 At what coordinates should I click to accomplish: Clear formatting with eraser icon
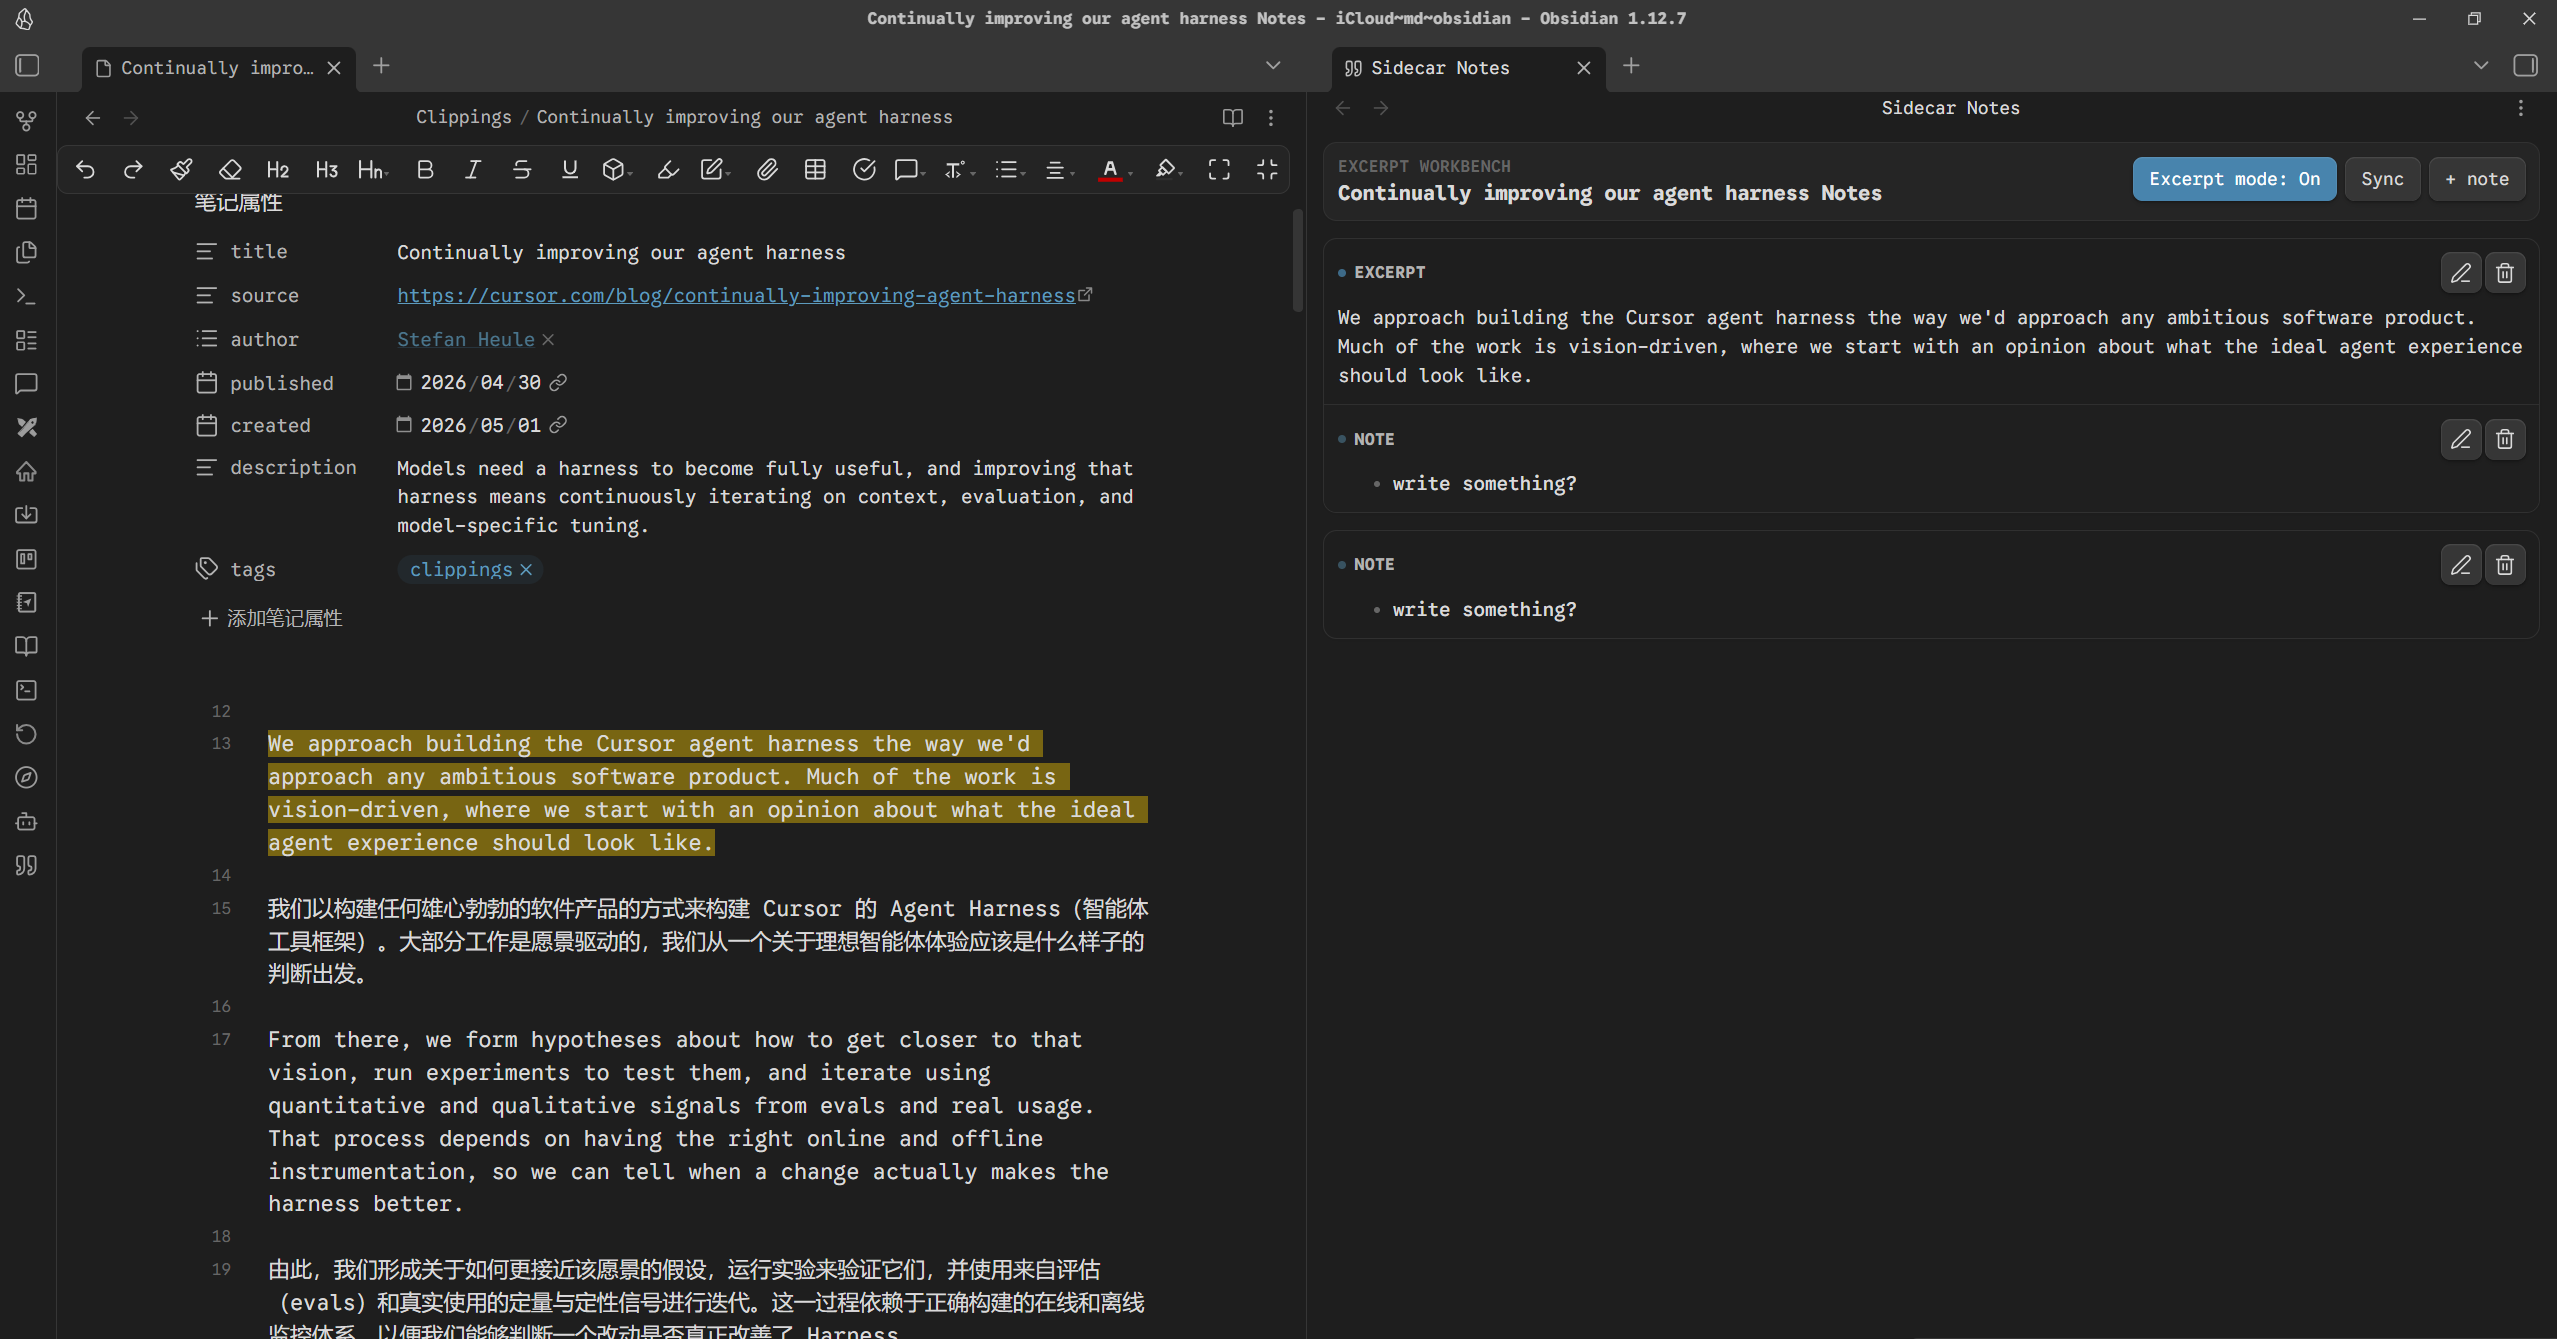pos(230,170)
